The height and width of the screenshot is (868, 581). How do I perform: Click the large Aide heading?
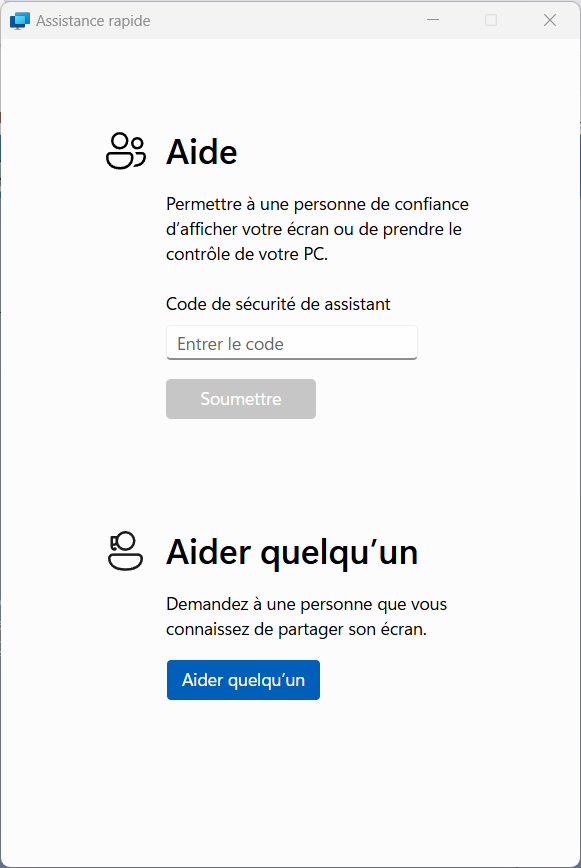(202, 152)
